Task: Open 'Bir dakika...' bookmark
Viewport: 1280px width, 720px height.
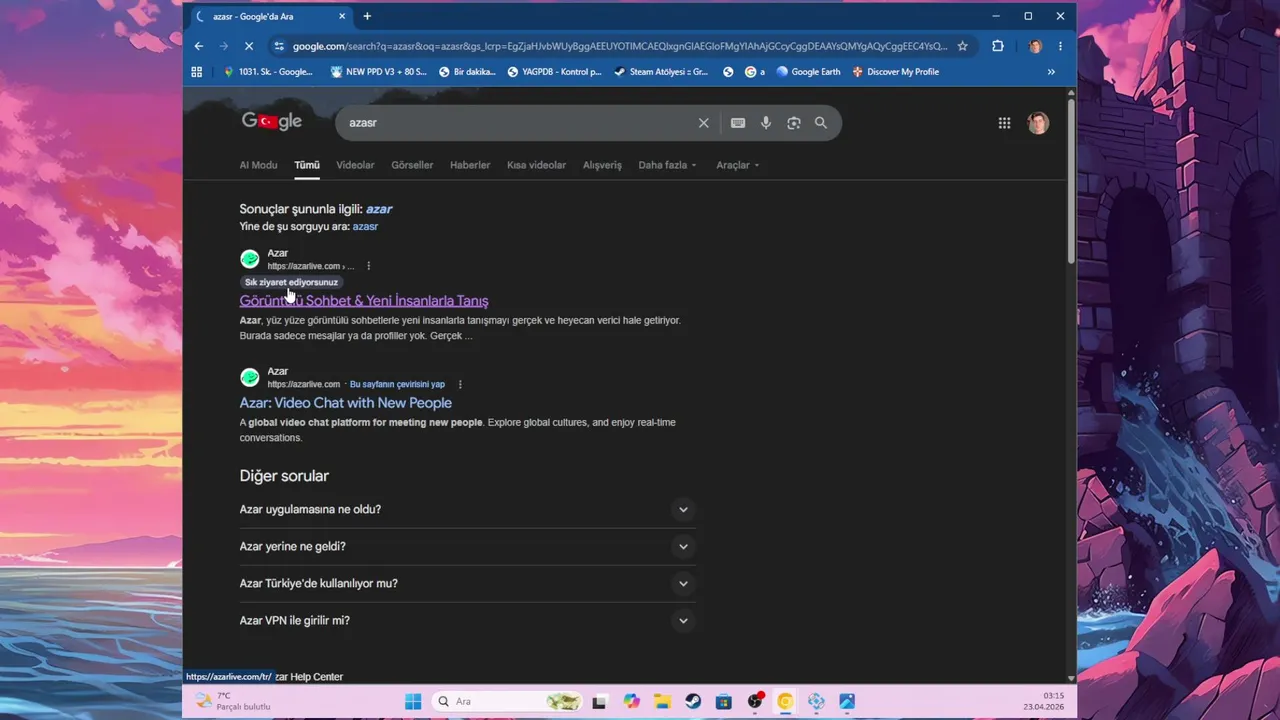Action: 467,72
